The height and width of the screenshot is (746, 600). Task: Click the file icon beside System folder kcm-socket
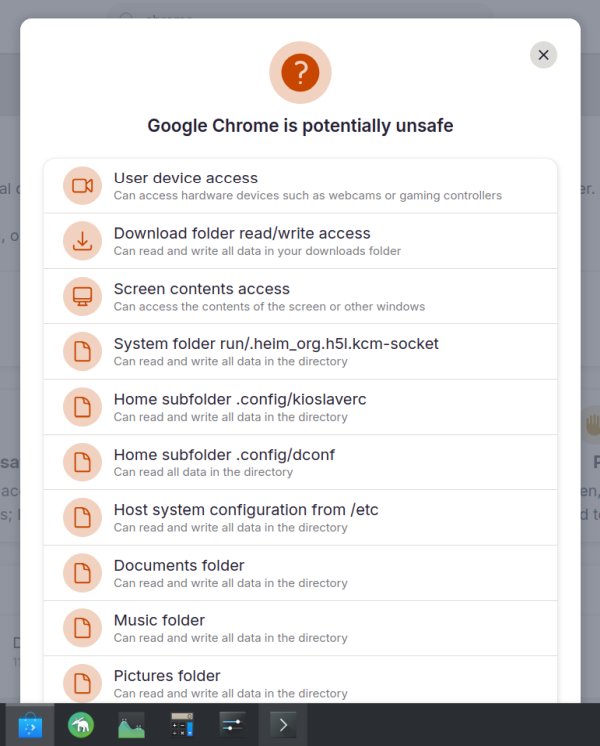pos(82,352)
